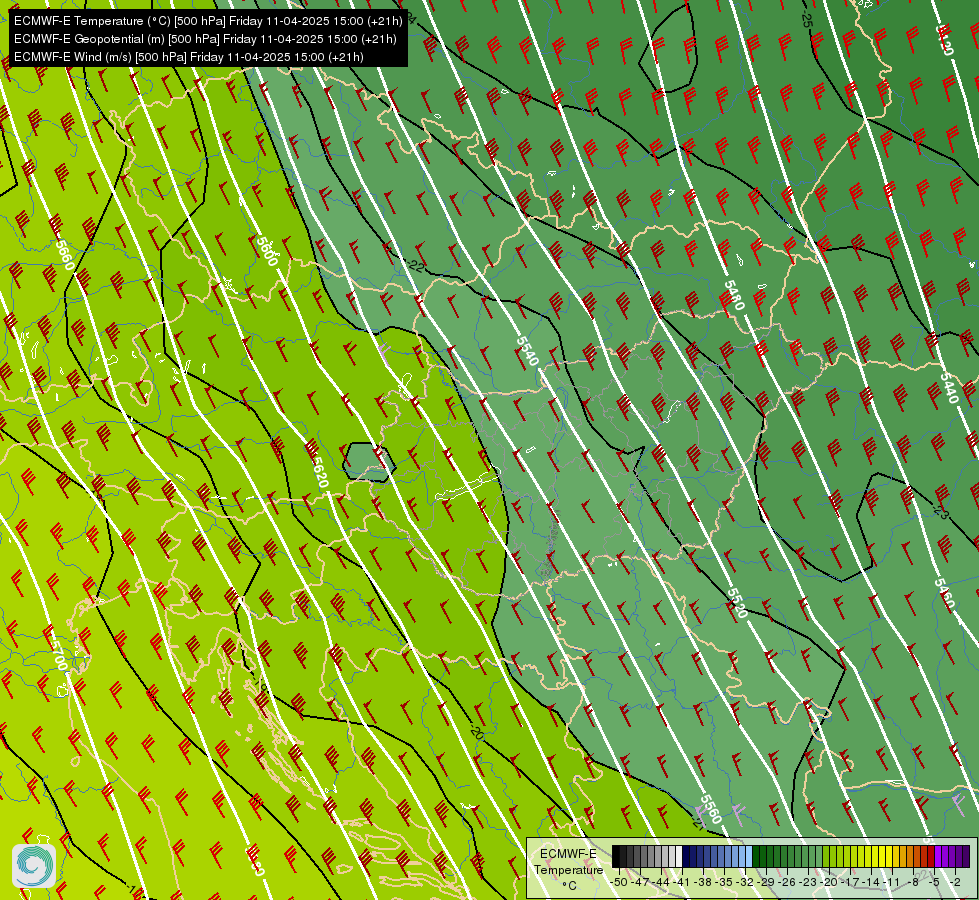The width and height of the screenshot is (979, 900).
Task: Click the -23 value in the legend scale
Action: click(x=807, y=882)
